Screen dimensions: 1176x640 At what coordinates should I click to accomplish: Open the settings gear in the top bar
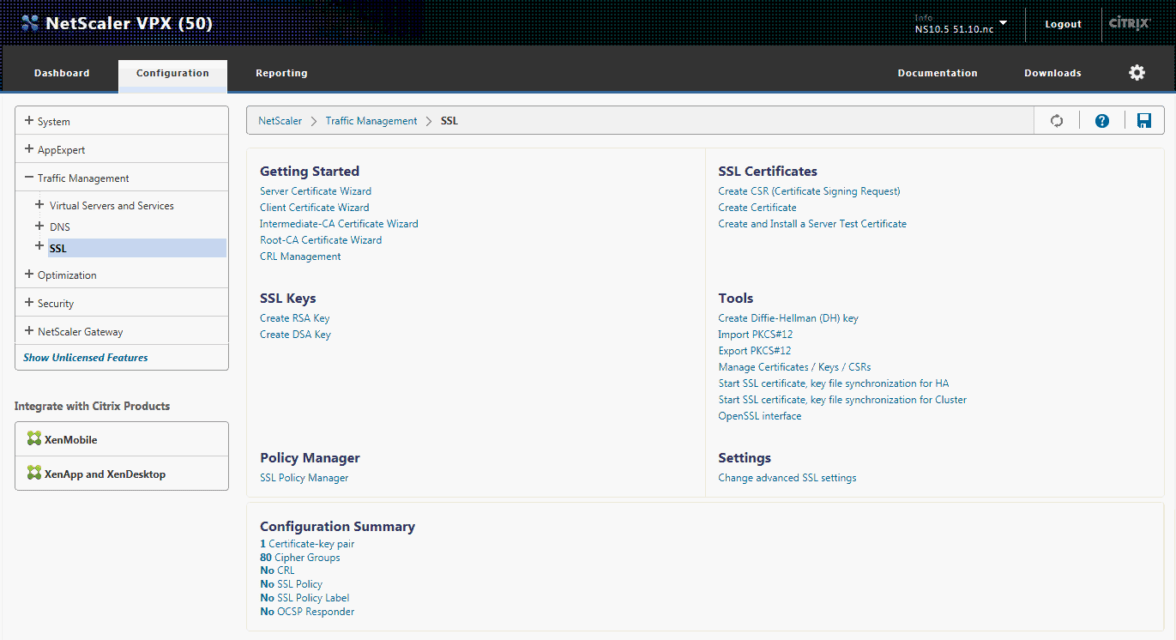(x=1136, y=72)
